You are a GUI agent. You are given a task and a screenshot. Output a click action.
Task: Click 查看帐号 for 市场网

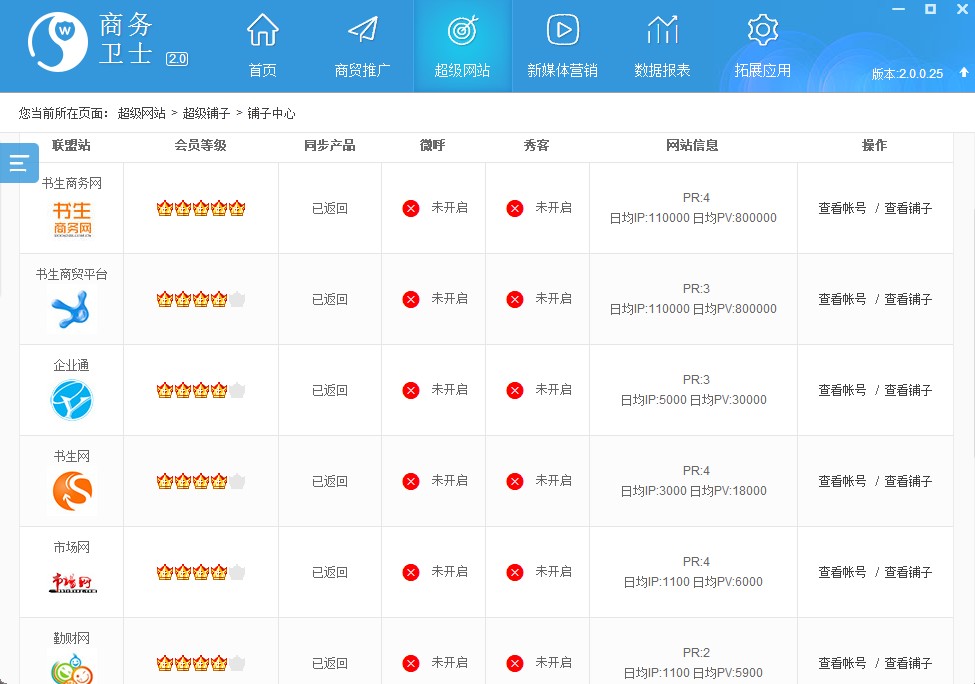coord(842,572)
